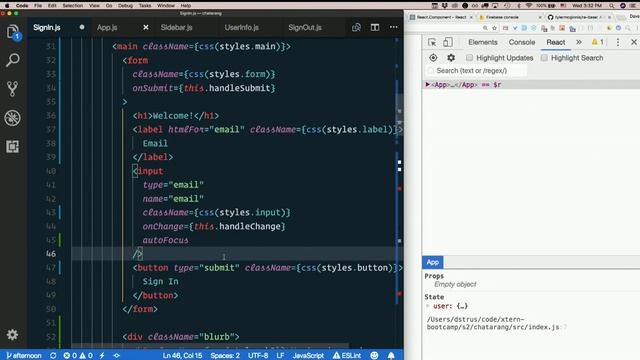Open DevTools customize menu (three dots)
The width and height of the screenshot is (640, 360).
coord(618,42)
